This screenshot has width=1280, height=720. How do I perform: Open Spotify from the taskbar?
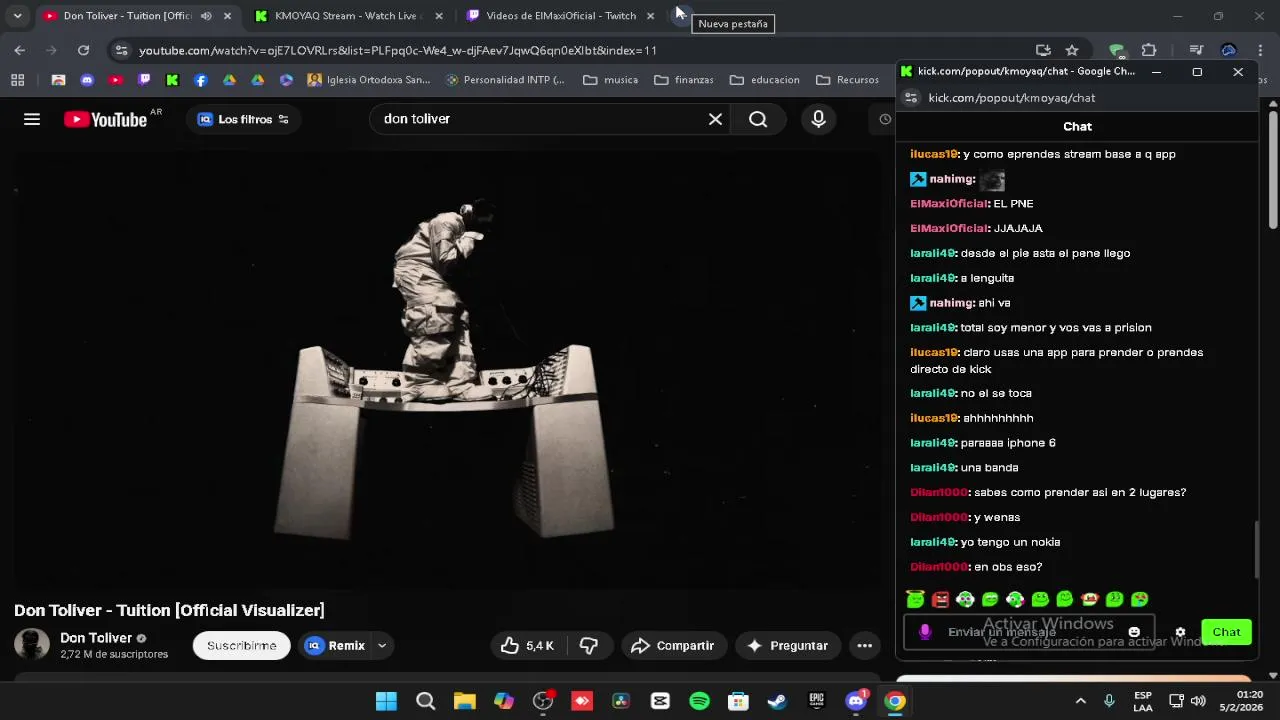click(x=699, y=701)
